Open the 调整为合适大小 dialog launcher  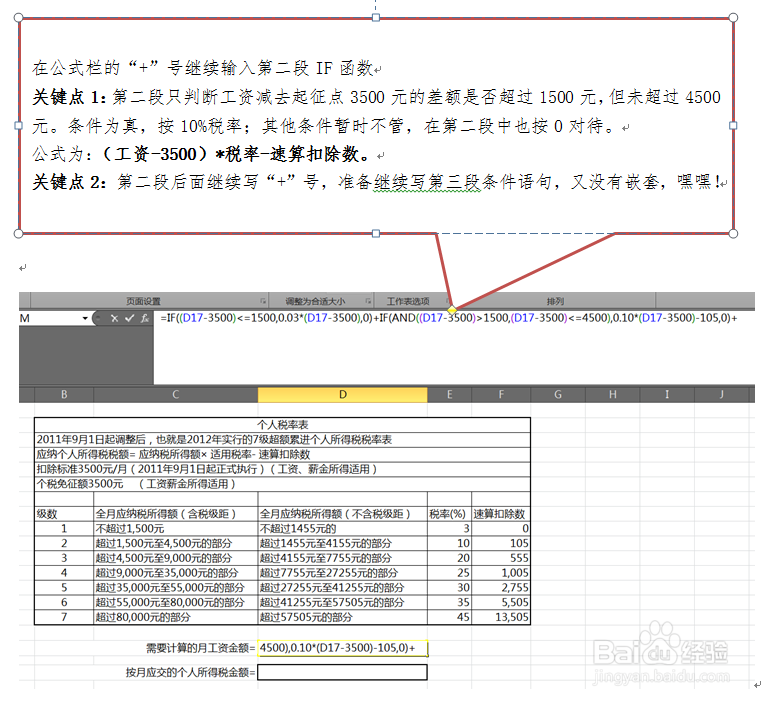[368, 301]
